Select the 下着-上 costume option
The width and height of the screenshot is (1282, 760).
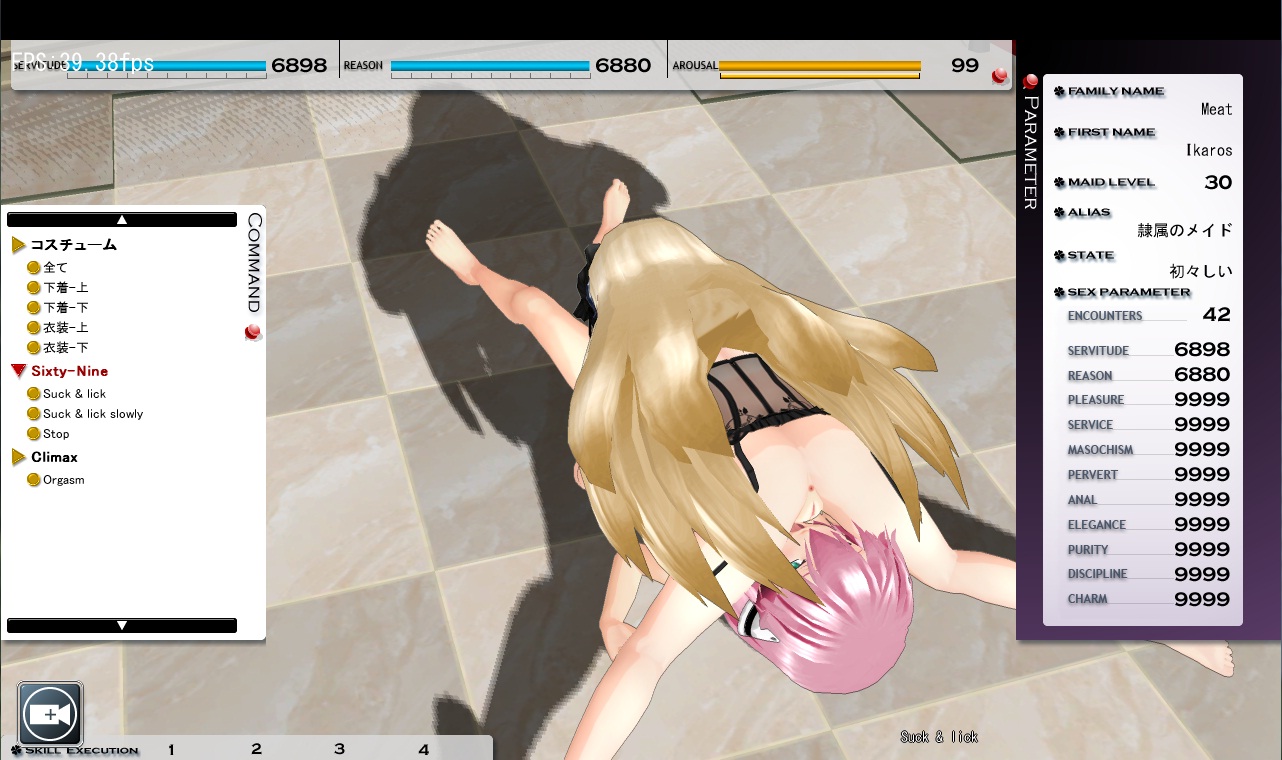pyautogui.click(x=58, y=287)
